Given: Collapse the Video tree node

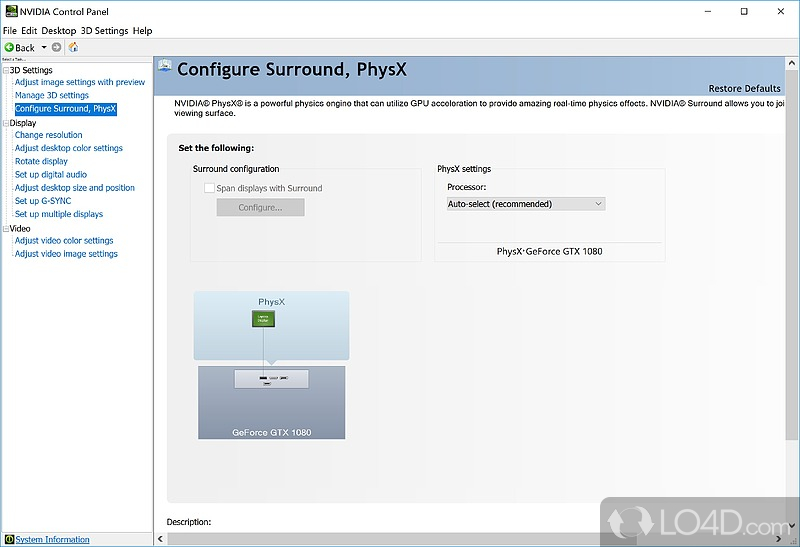Looking at the screenshot, I should [x=5, y=228].
